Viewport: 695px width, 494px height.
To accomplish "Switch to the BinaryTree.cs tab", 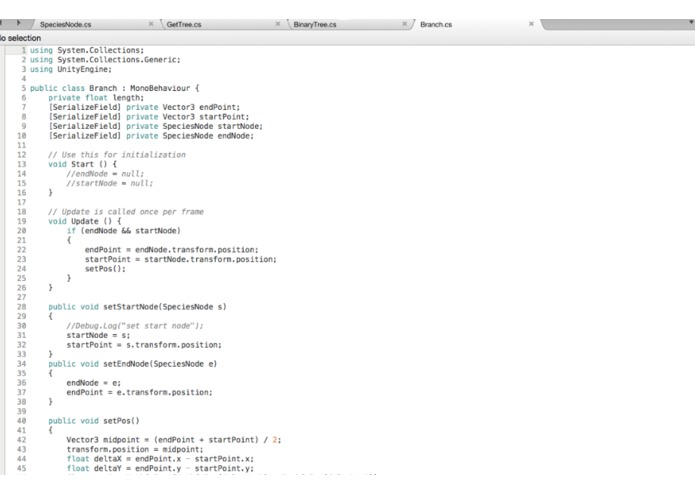I will pyautogui.click(x=315, y=24).
